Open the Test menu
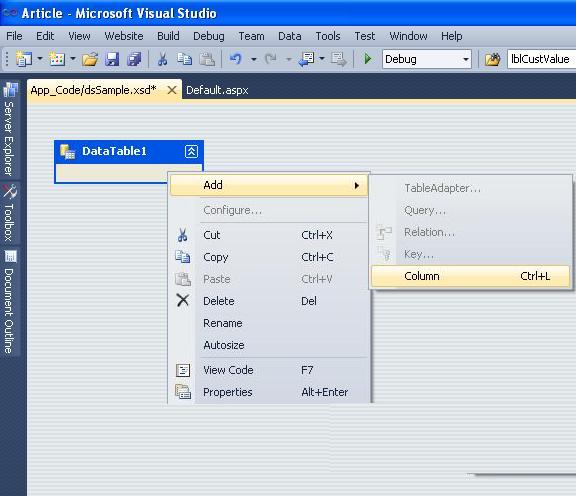576x496 pixels. click(x=364, y=36)
